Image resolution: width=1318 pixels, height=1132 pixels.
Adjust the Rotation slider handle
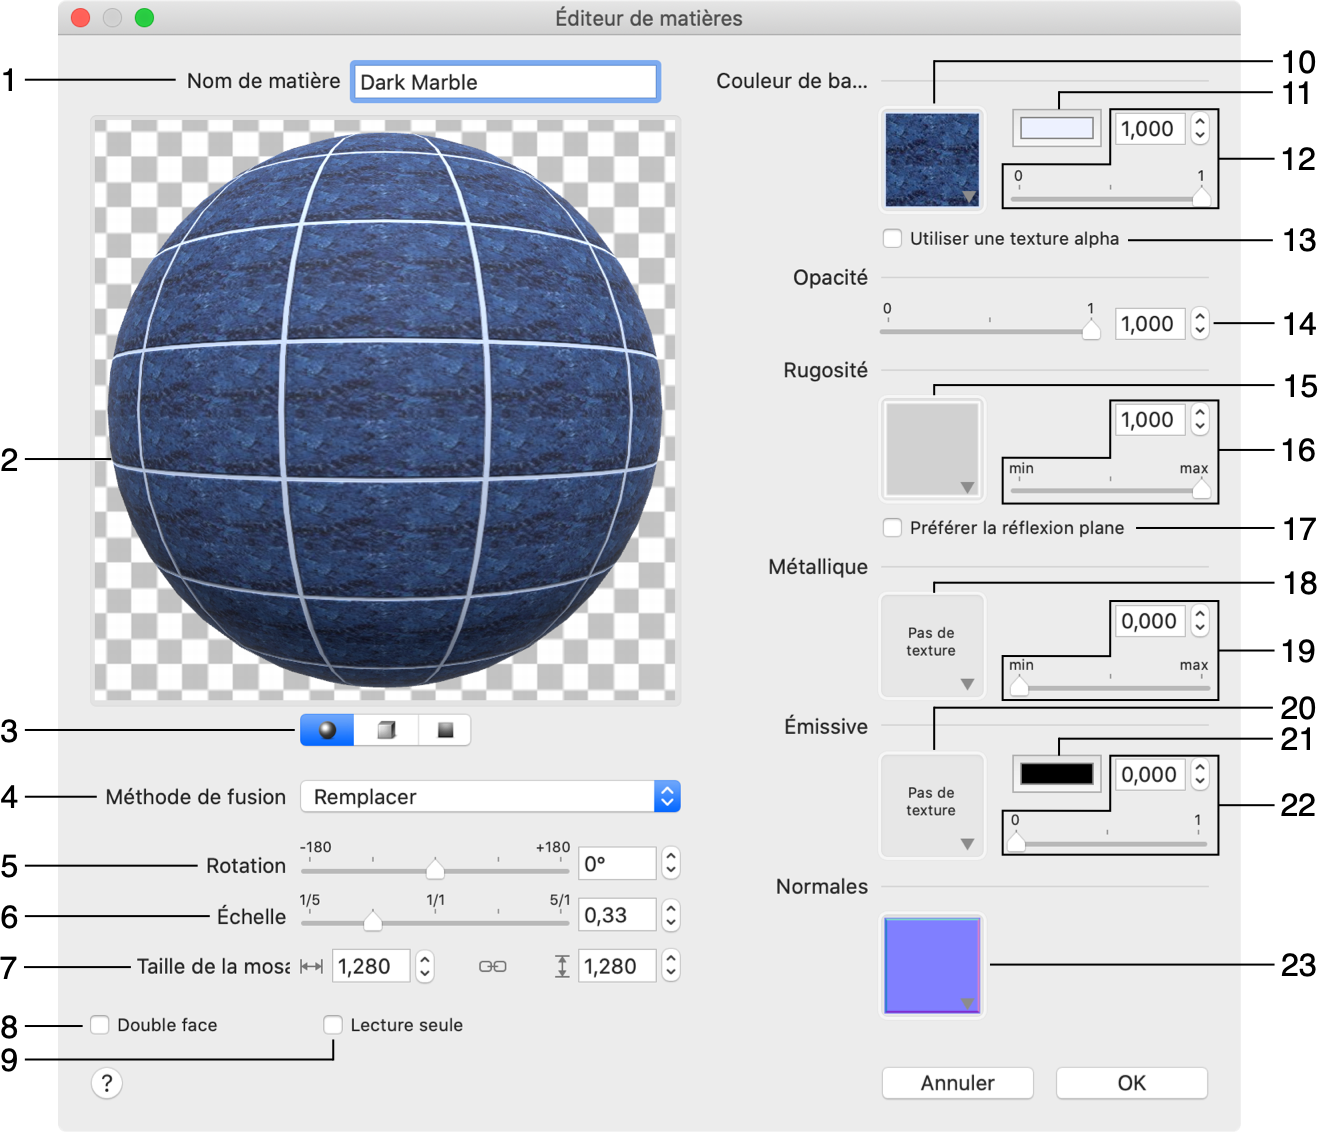coord(435,867)
